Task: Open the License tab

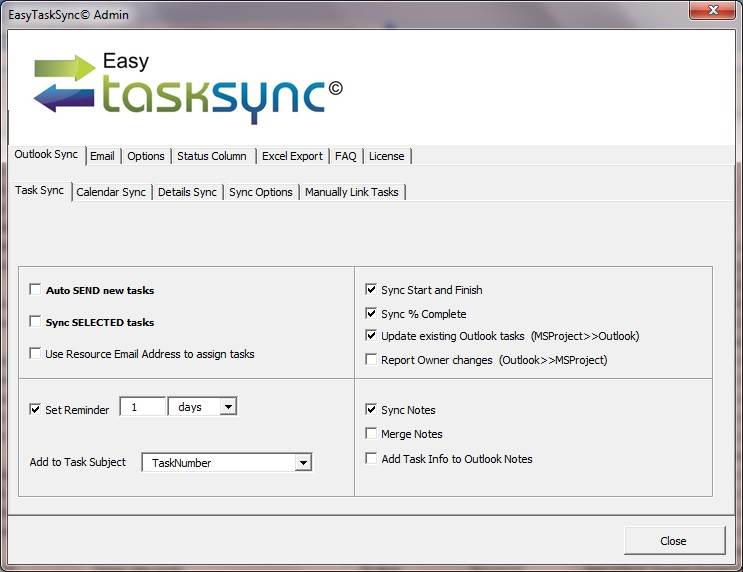Action: pos(387,156)
